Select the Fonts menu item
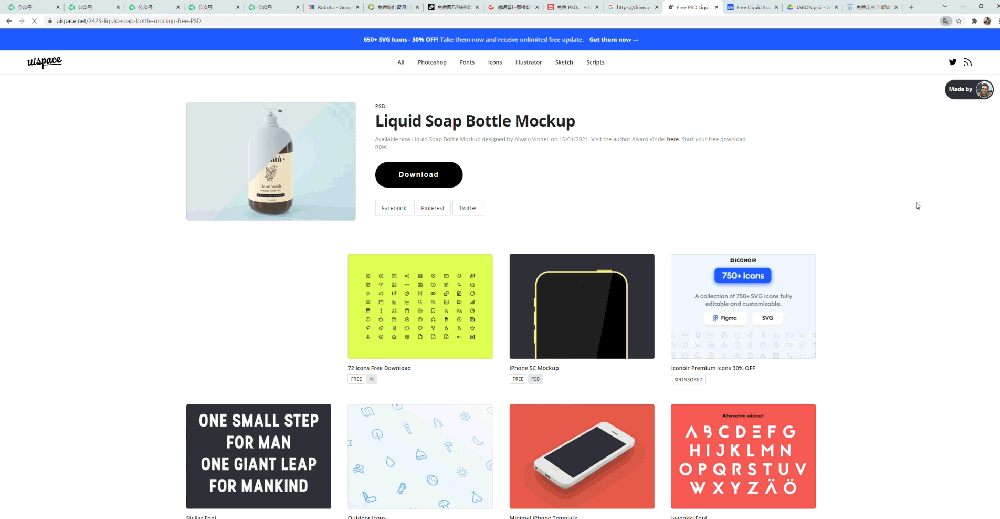 pyautogui.click(x=467, y=62)
